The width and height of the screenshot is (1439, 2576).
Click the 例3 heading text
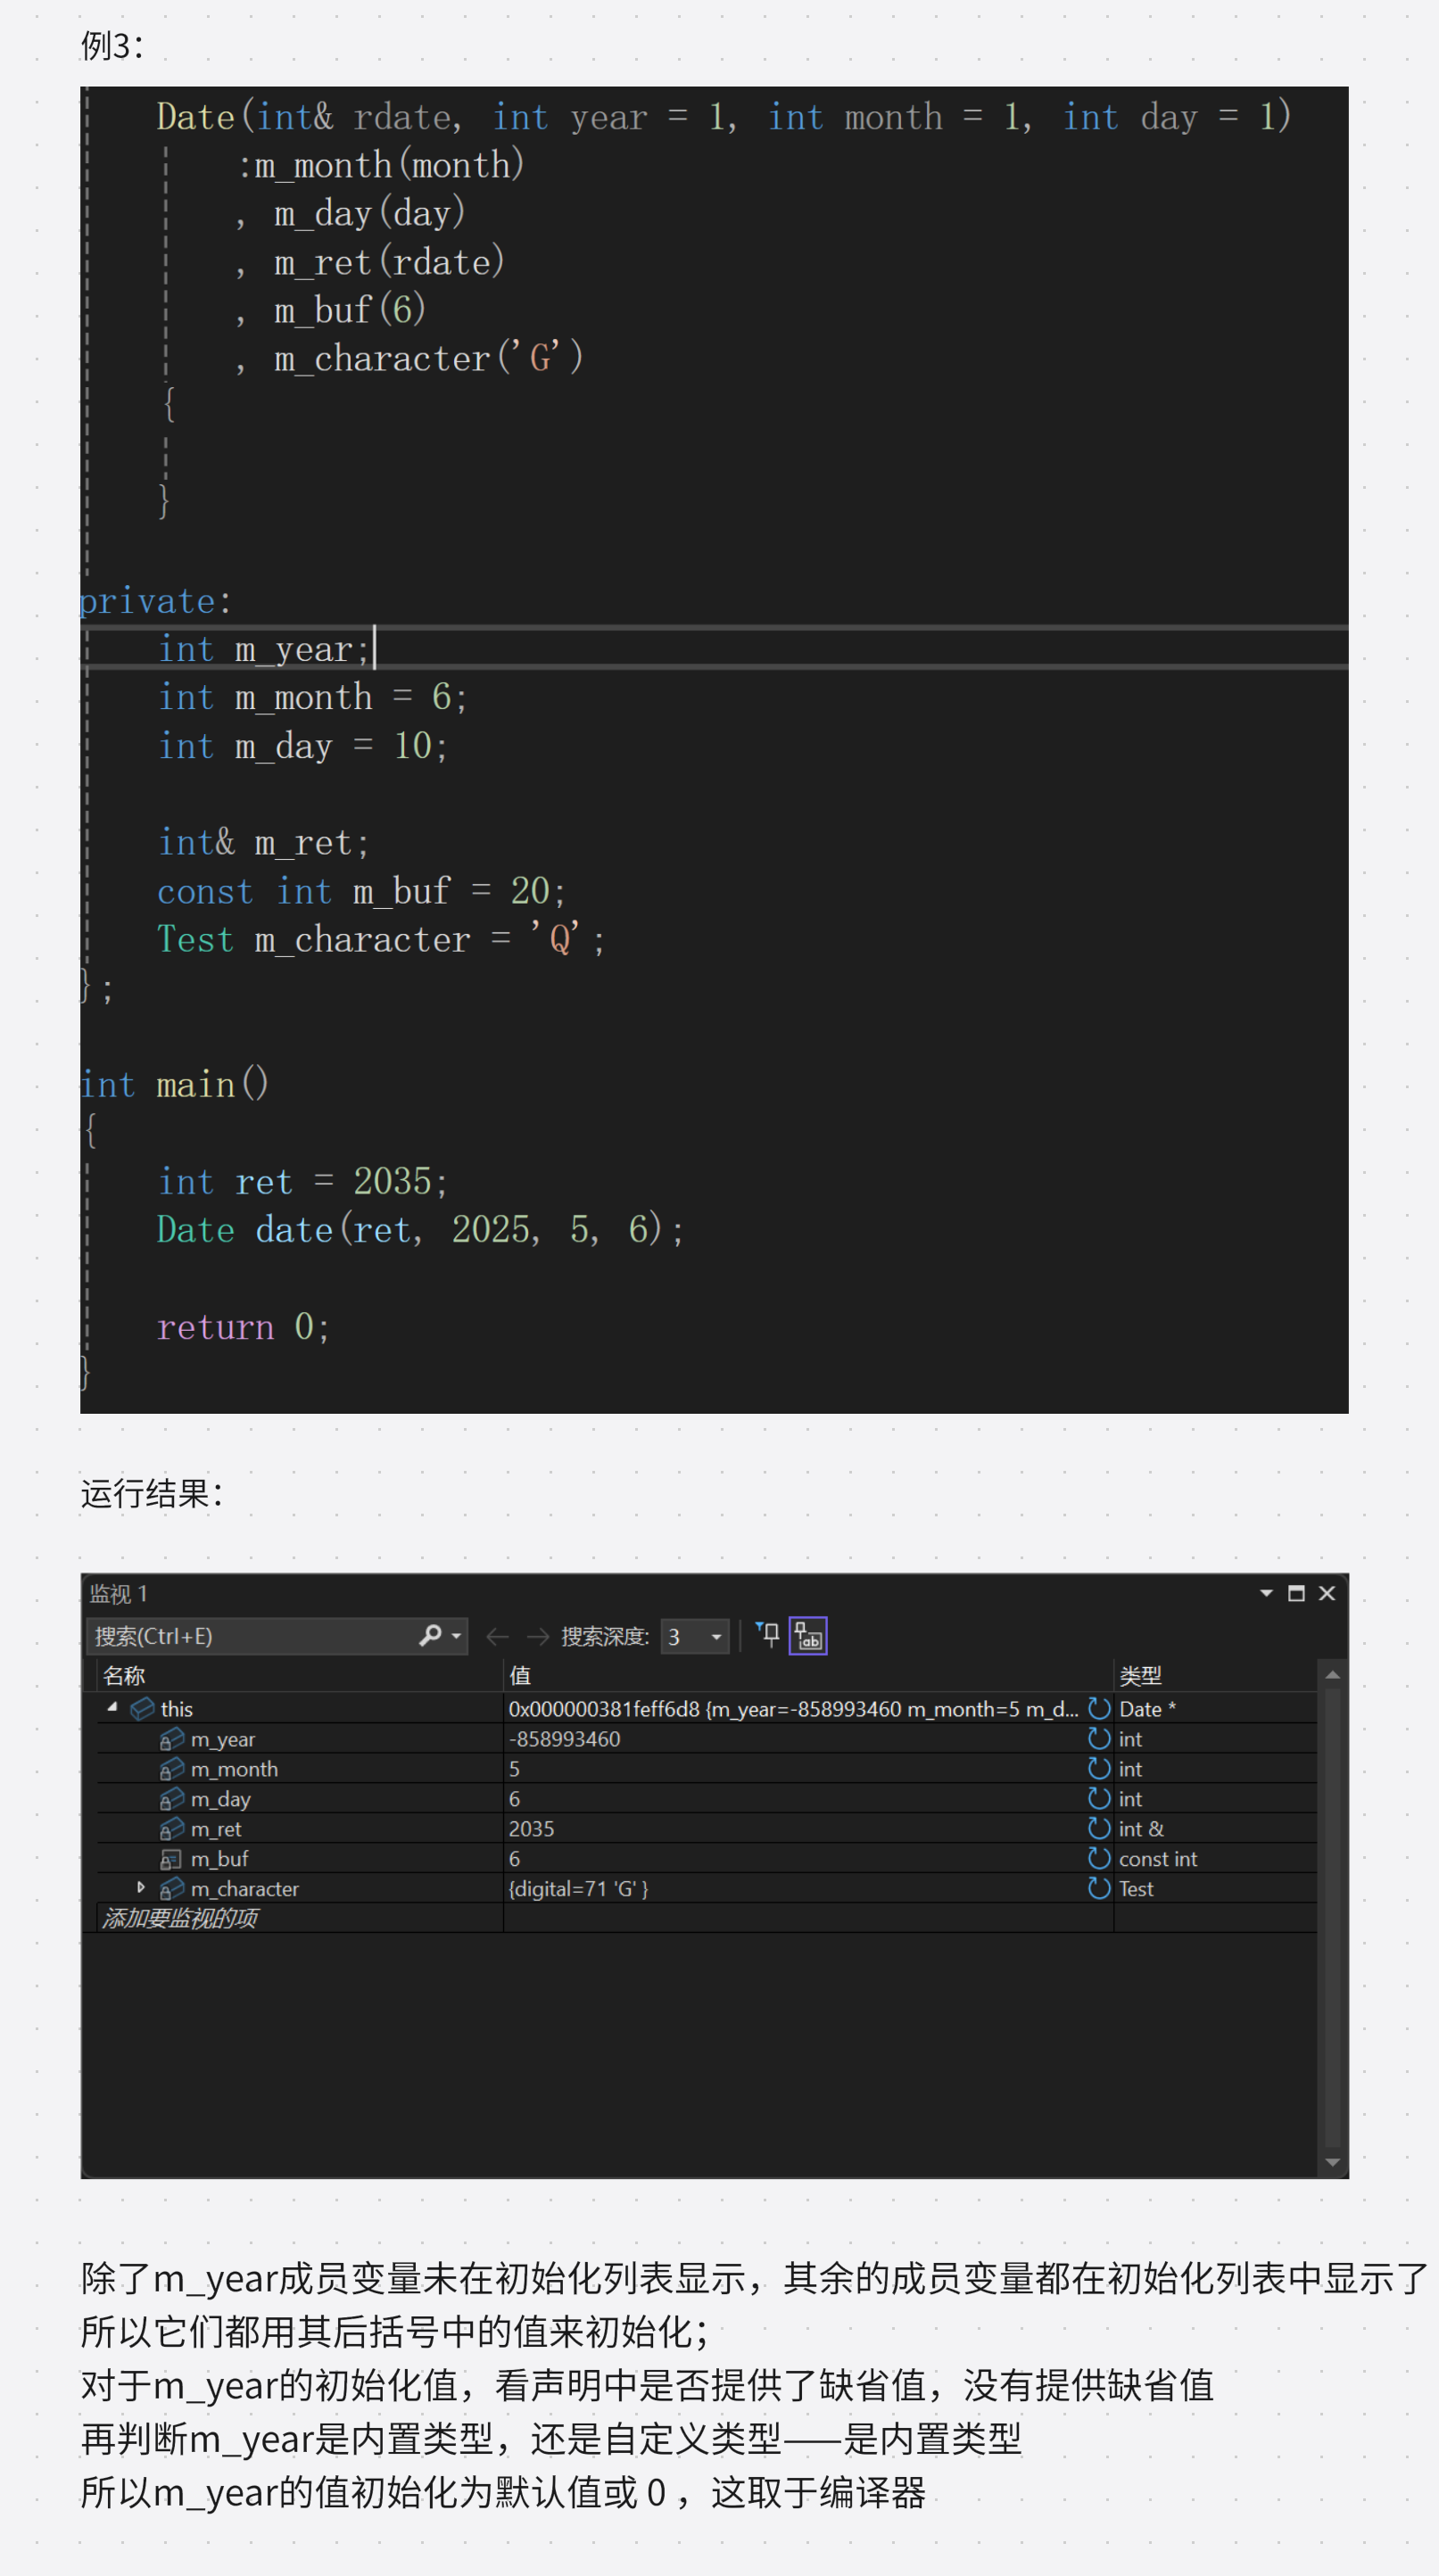(x=112, y=45)
